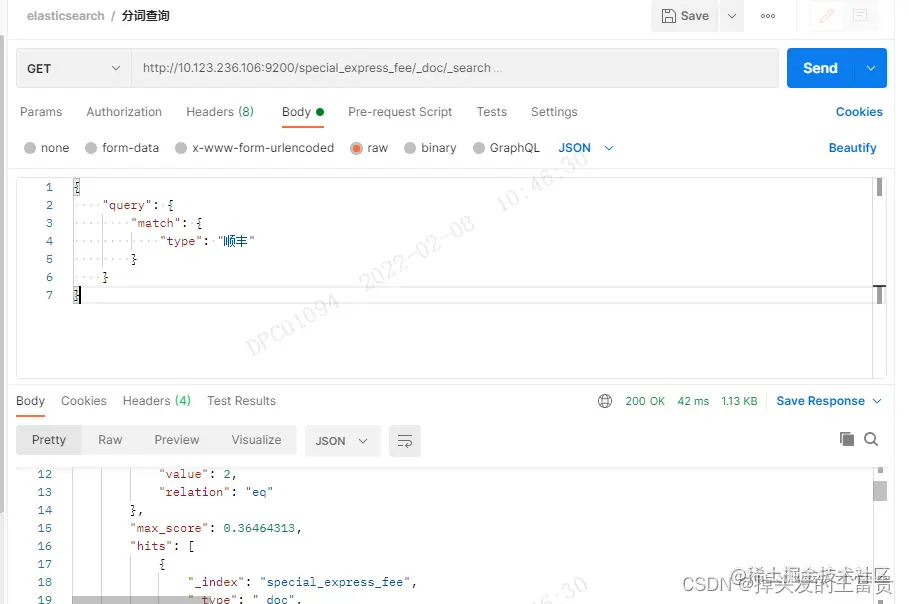Select the Raw response view

point(110,440)
